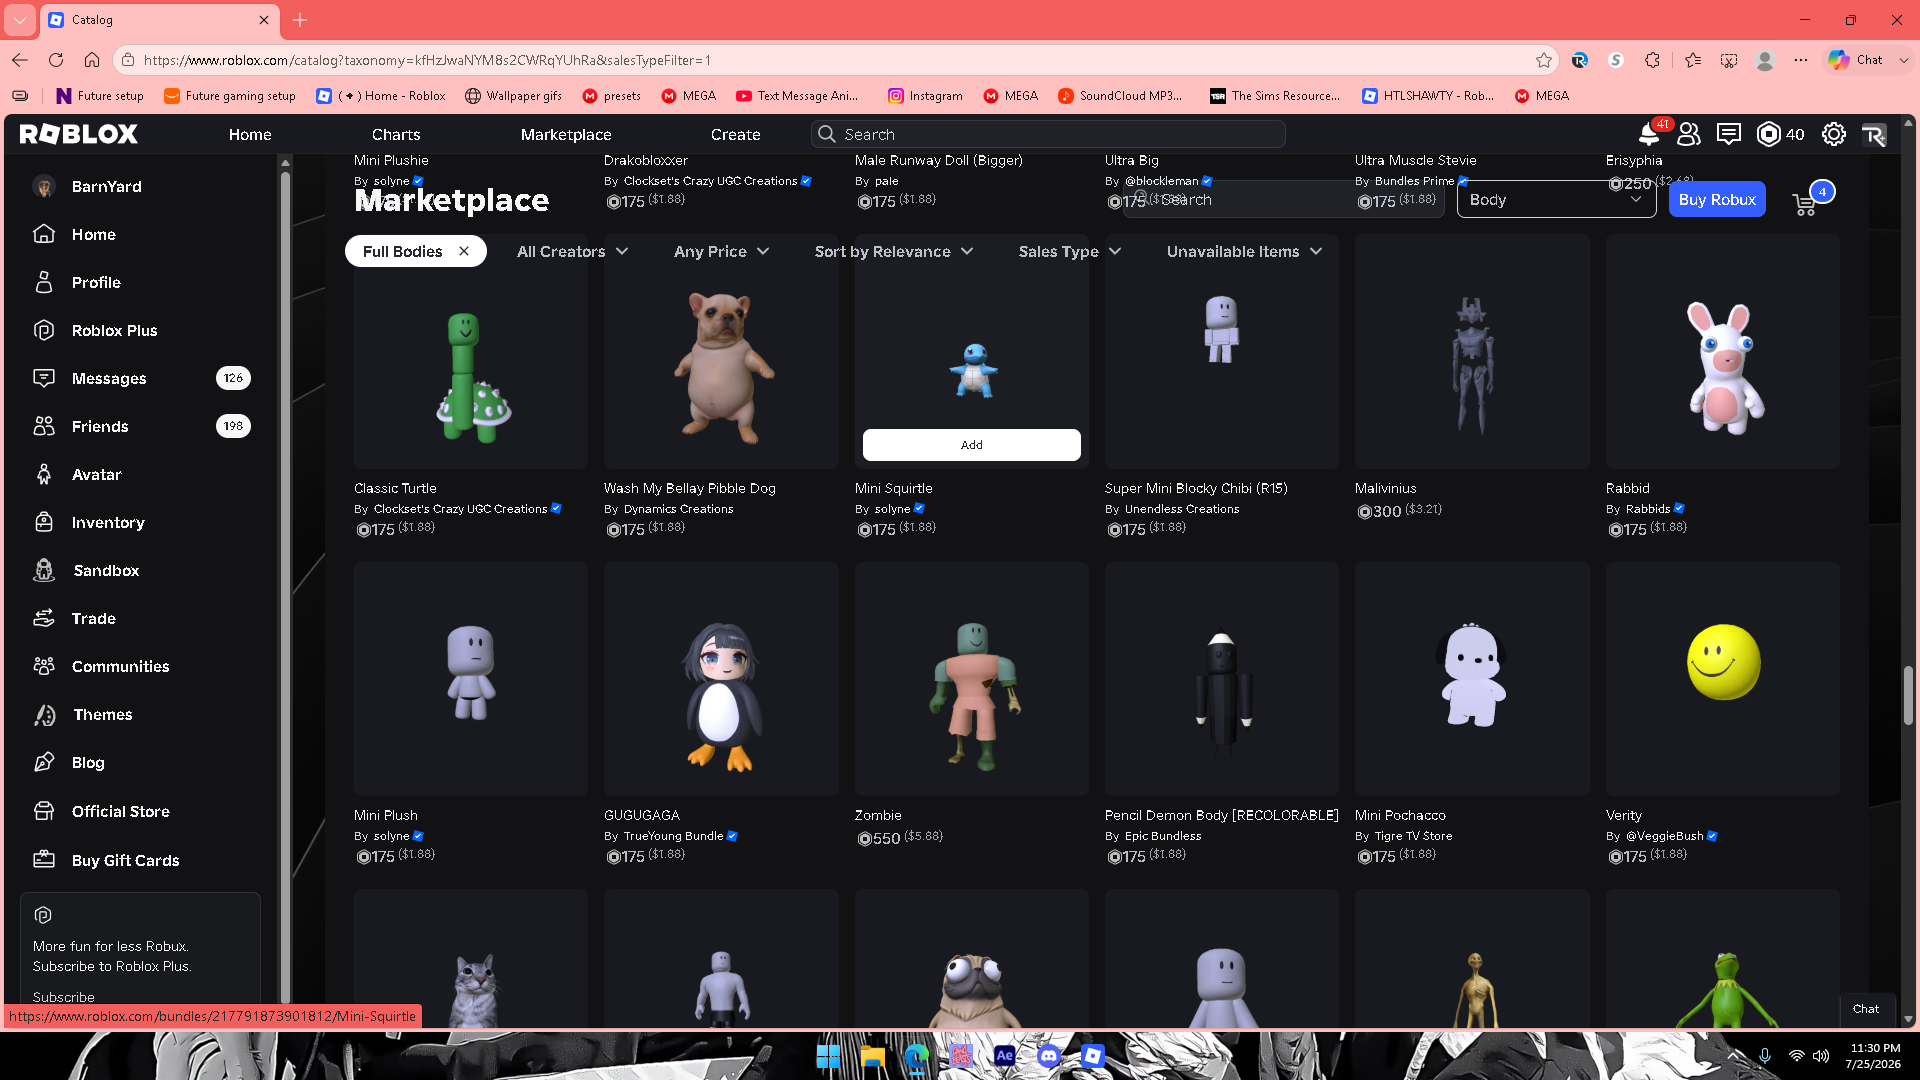Expand the Any Price filter
Image resolution: width=1920 pixels, height=1080 pixels.
tap(721, 252)
